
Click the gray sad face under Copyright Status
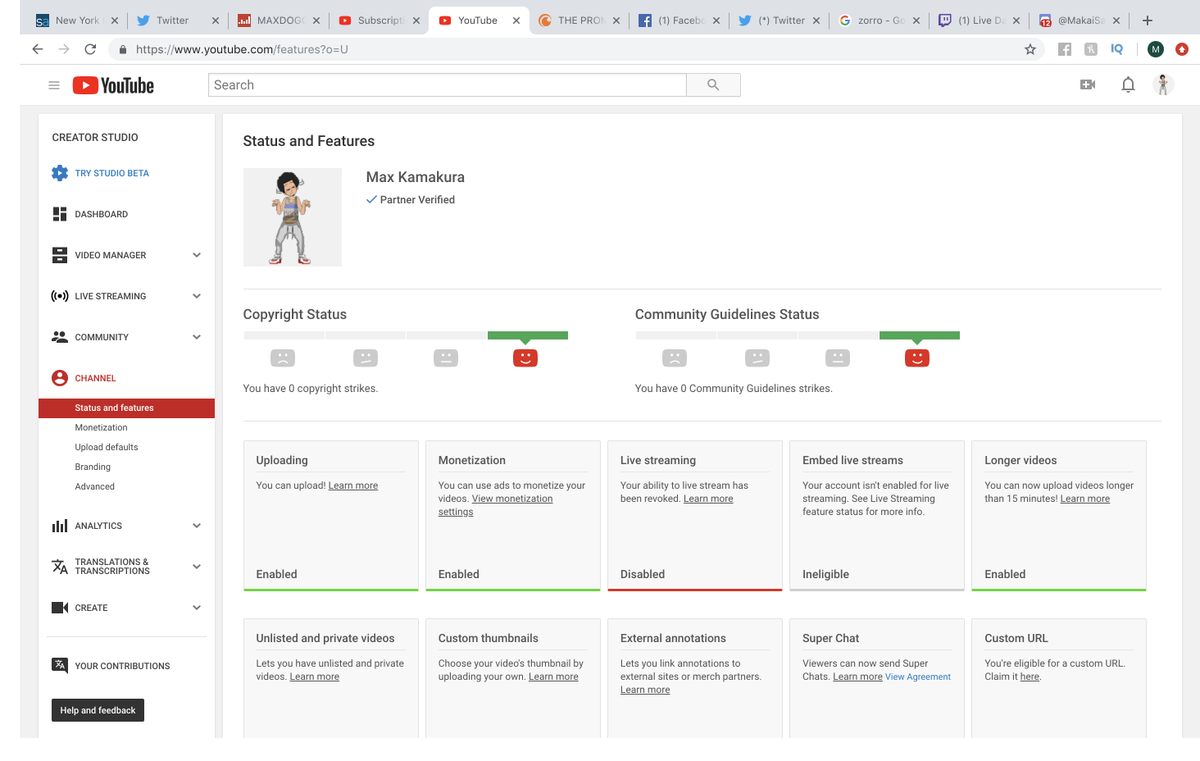pyautogui.click(x=283, y=357)
